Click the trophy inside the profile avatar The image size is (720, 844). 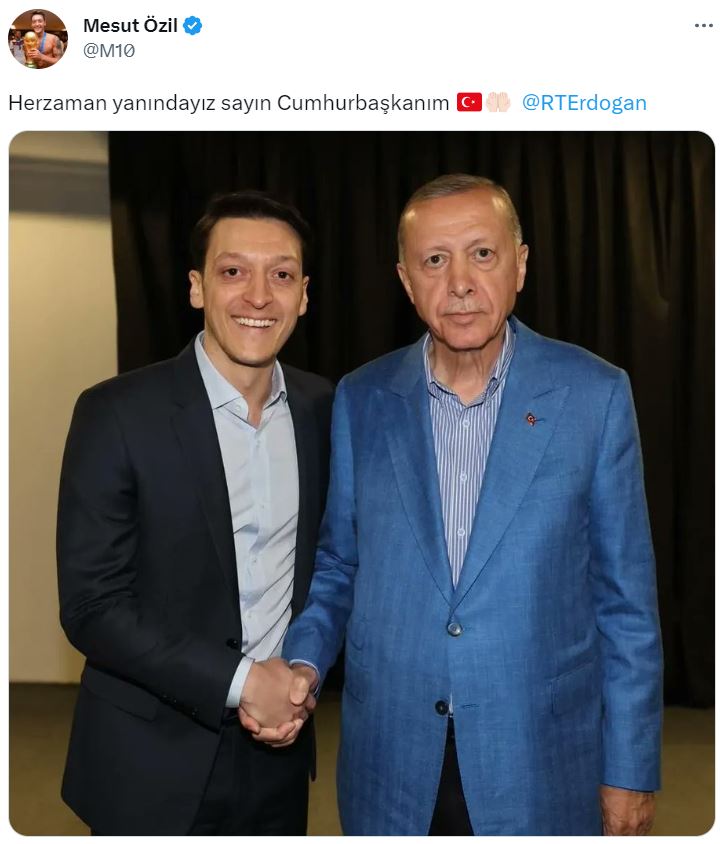[31, 50]
